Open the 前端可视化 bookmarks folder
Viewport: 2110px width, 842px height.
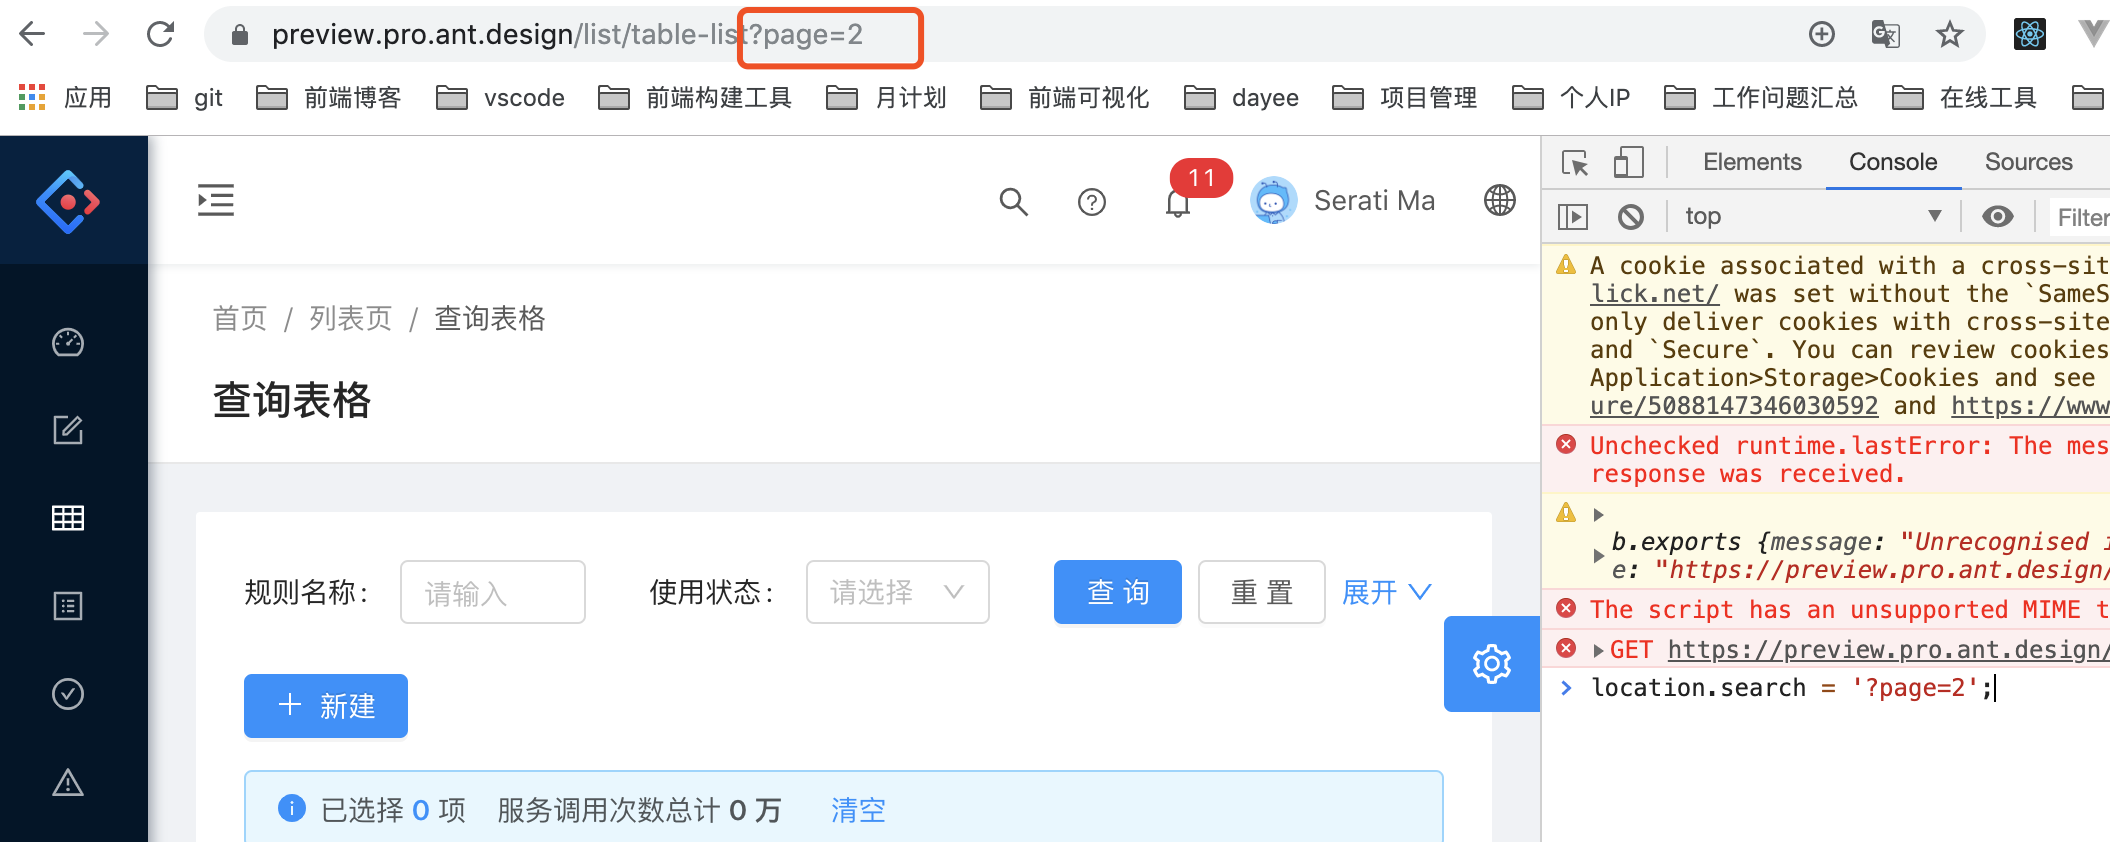tap(1064, 98)
